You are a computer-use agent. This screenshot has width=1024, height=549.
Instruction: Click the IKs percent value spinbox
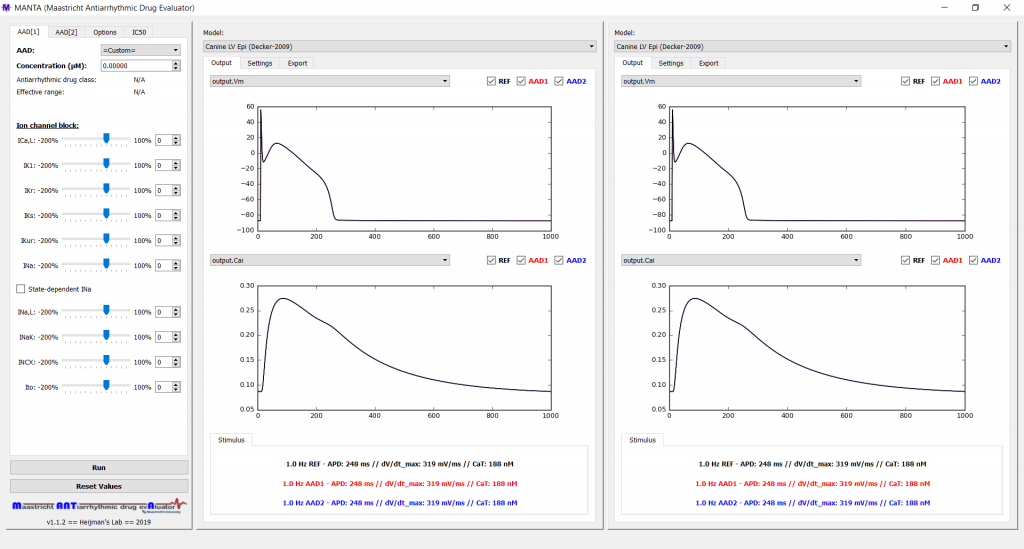167,215
